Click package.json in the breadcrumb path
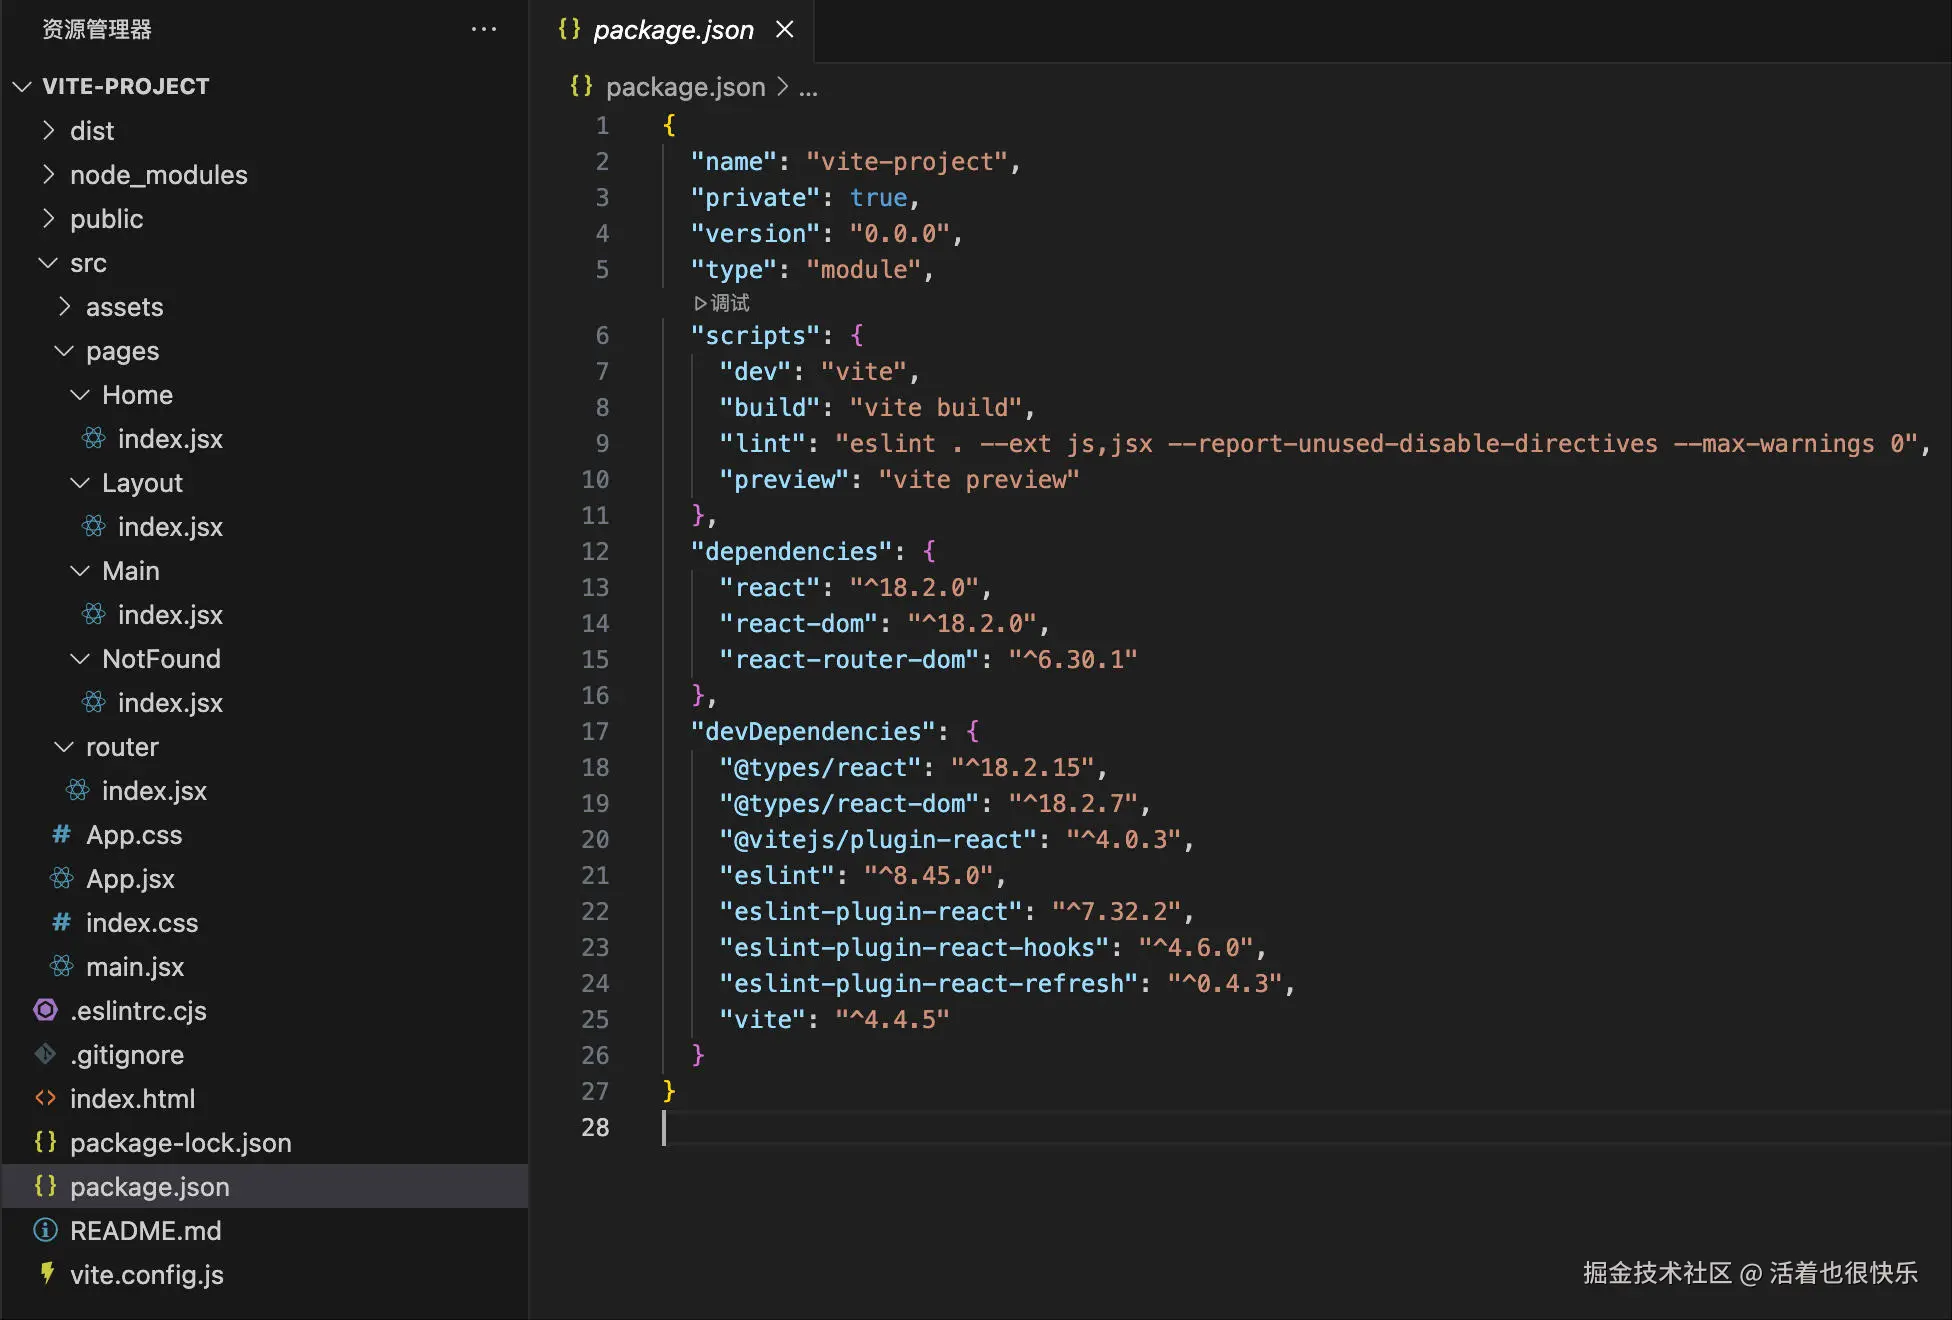The image size is (1952, 1320). point(685,87)
